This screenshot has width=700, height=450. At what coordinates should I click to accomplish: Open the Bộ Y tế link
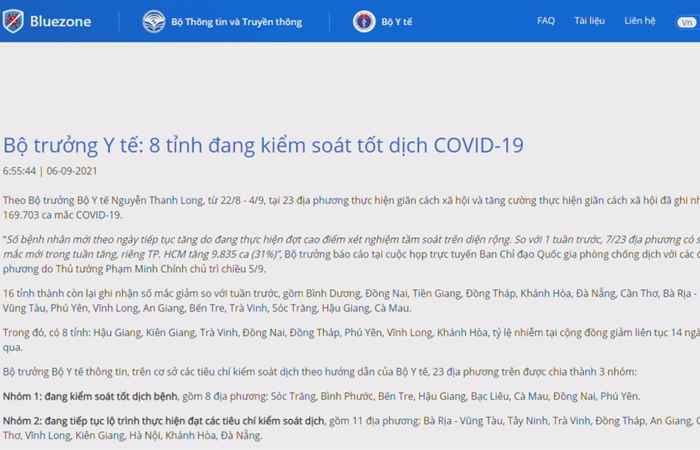tap(397, 22)
